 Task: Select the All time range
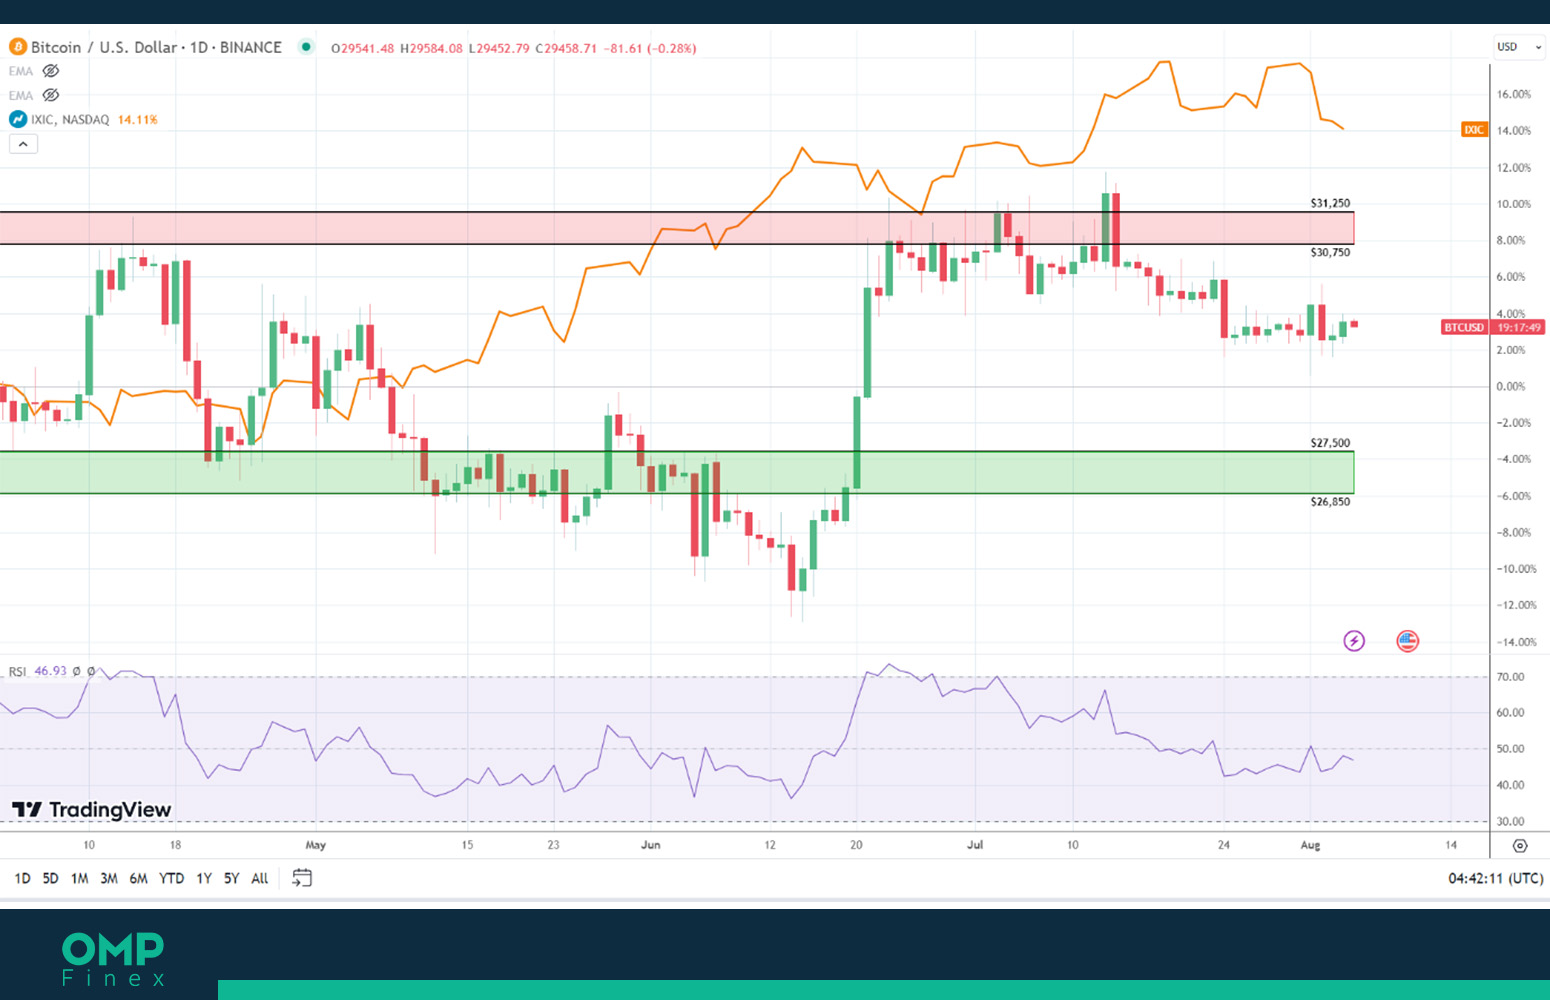click(x=260, y=879)
